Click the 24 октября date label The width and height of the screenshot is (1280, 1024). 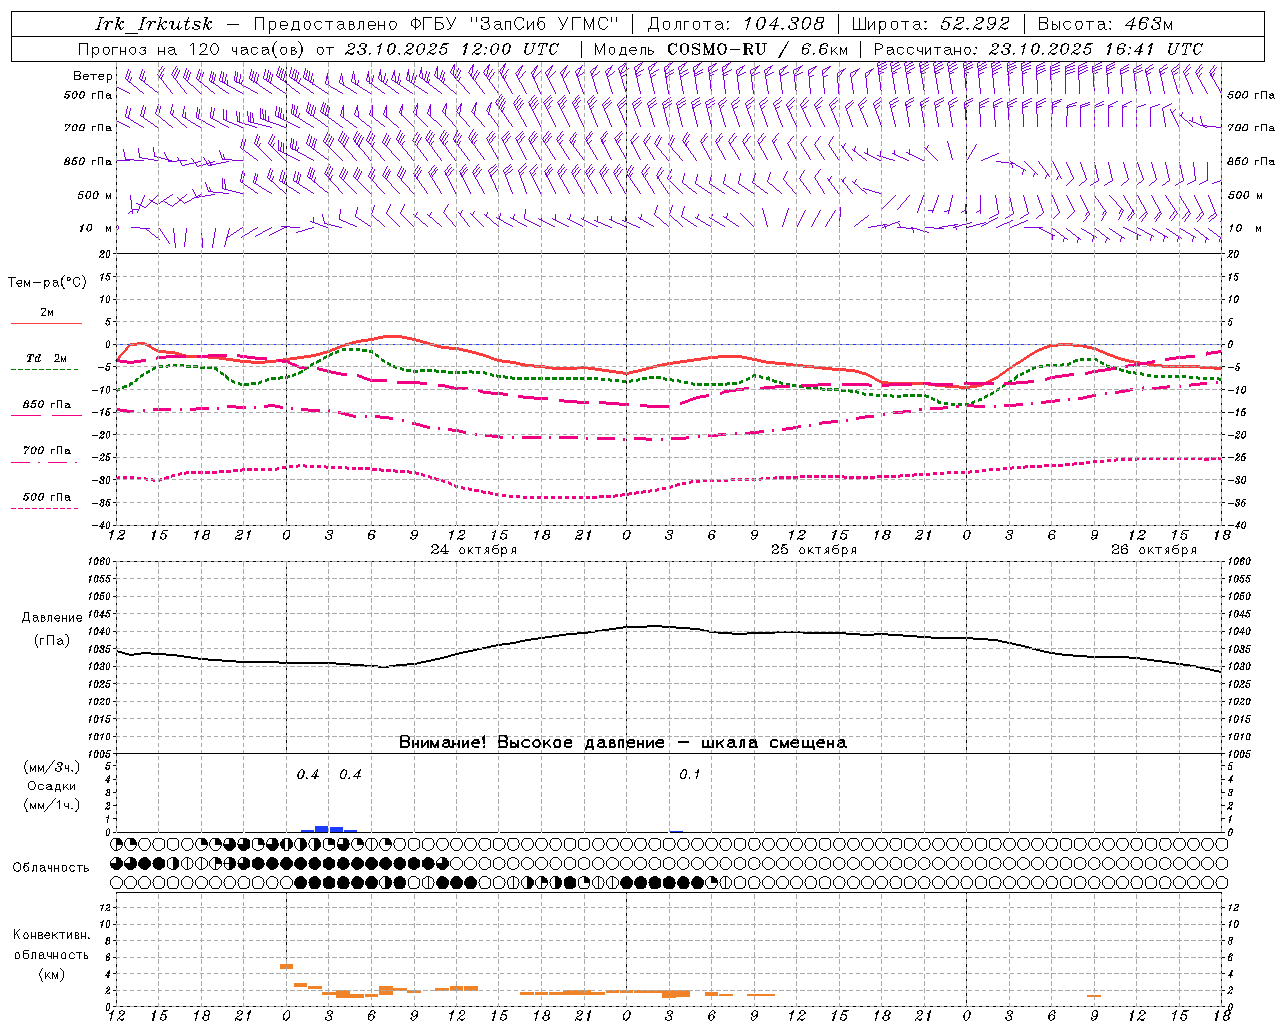[473, 550]
